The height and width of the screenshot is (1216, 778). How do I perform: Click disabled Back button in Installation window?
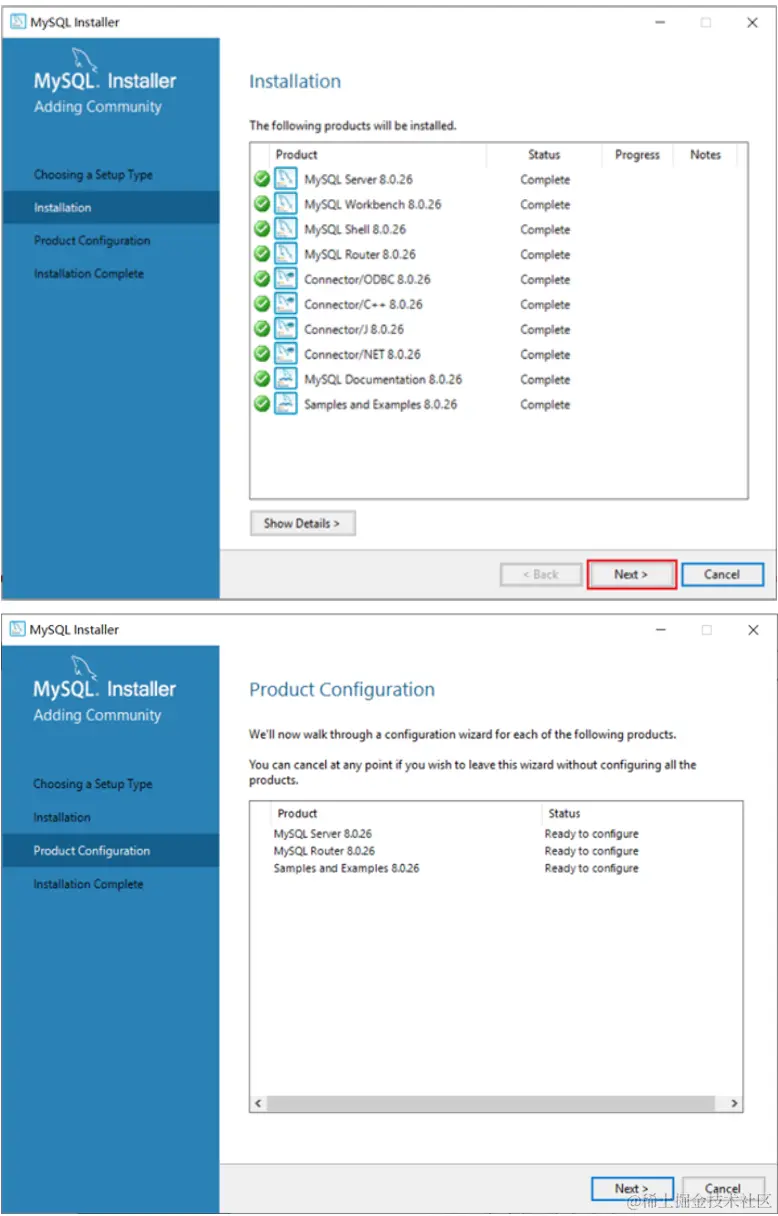[541, 574]
